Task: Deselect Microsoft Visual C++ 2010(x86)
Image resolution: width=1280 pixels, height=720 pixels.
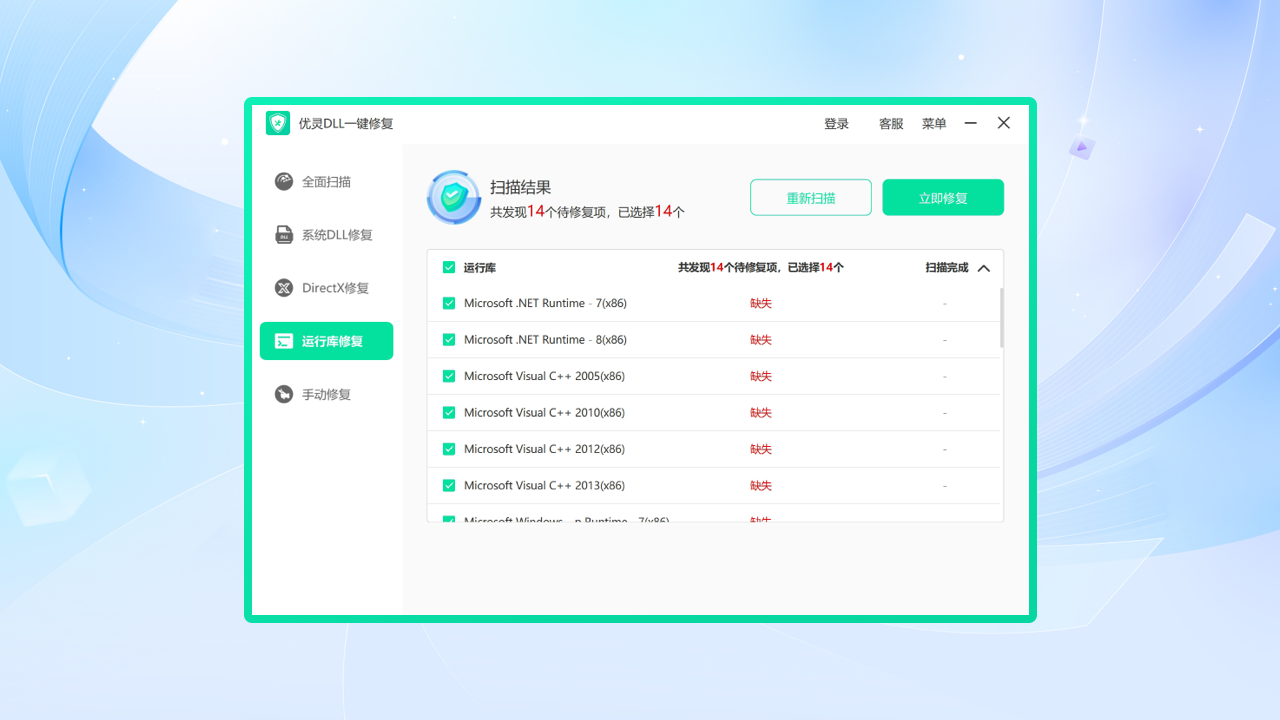Action: [449, 412]
